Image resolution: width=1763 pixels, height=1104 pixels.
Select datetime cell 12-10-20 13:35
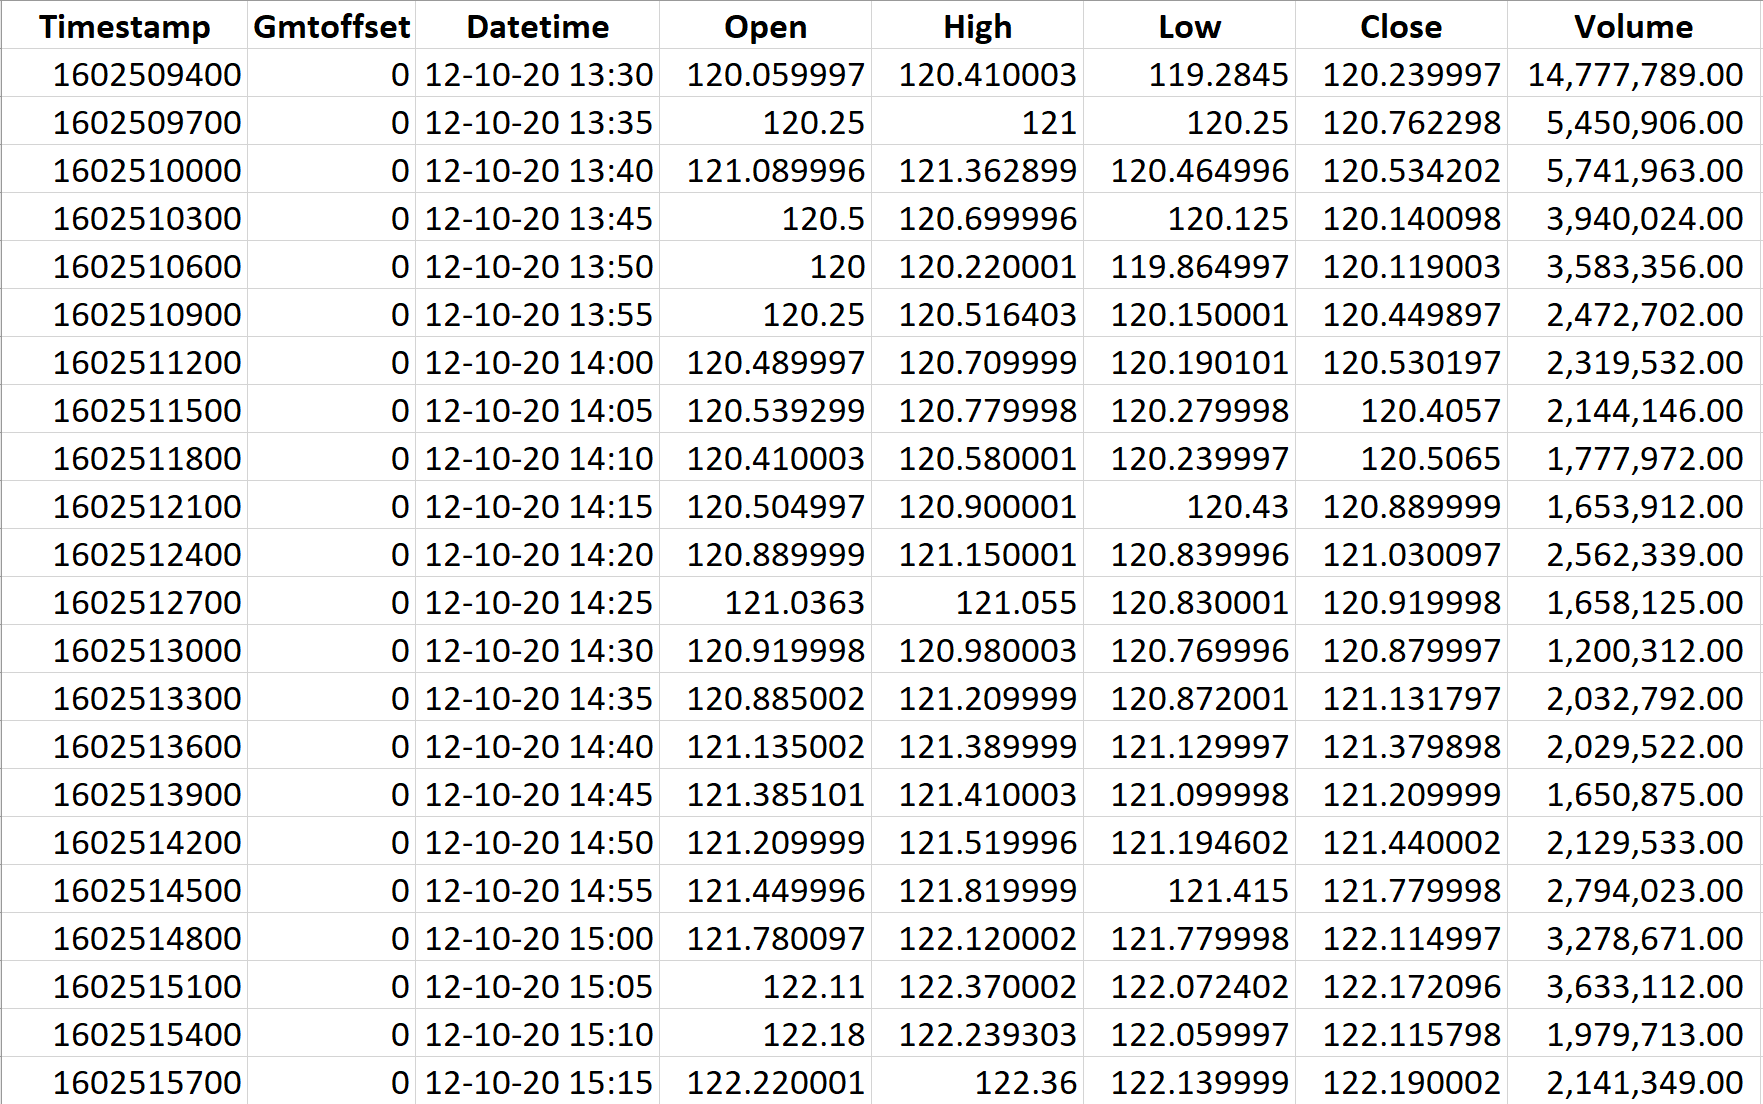coord(538,122)
